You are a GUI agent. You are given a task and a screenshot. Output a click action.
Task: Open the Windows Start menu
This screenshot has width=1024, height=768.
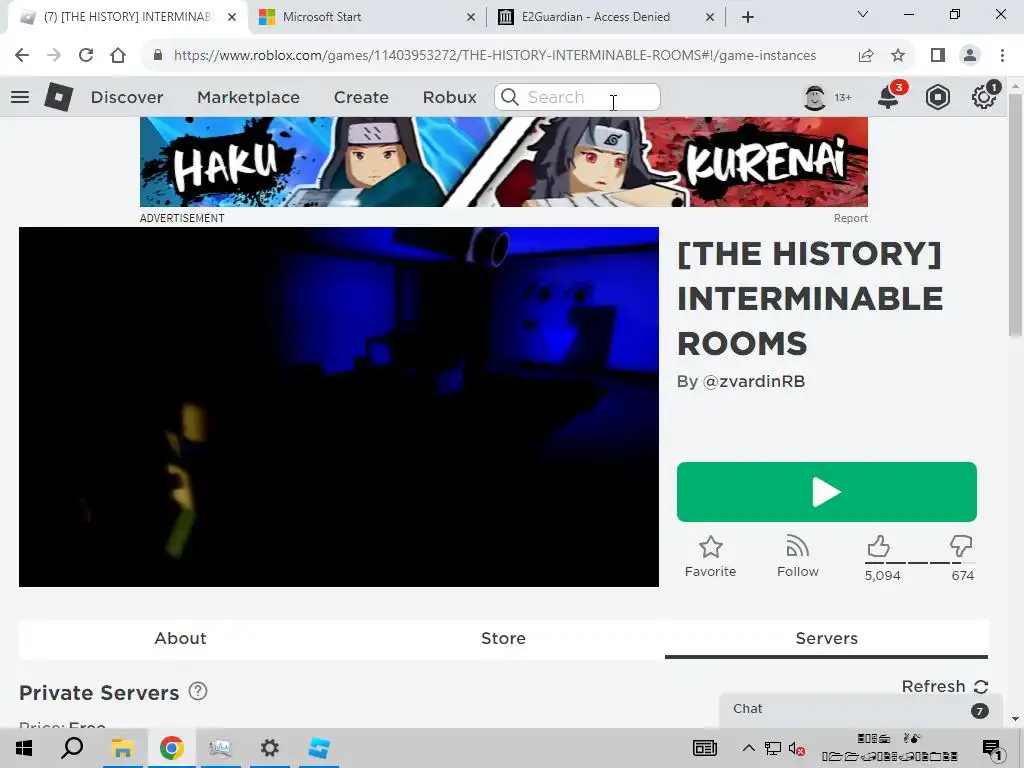coord(24,748)
